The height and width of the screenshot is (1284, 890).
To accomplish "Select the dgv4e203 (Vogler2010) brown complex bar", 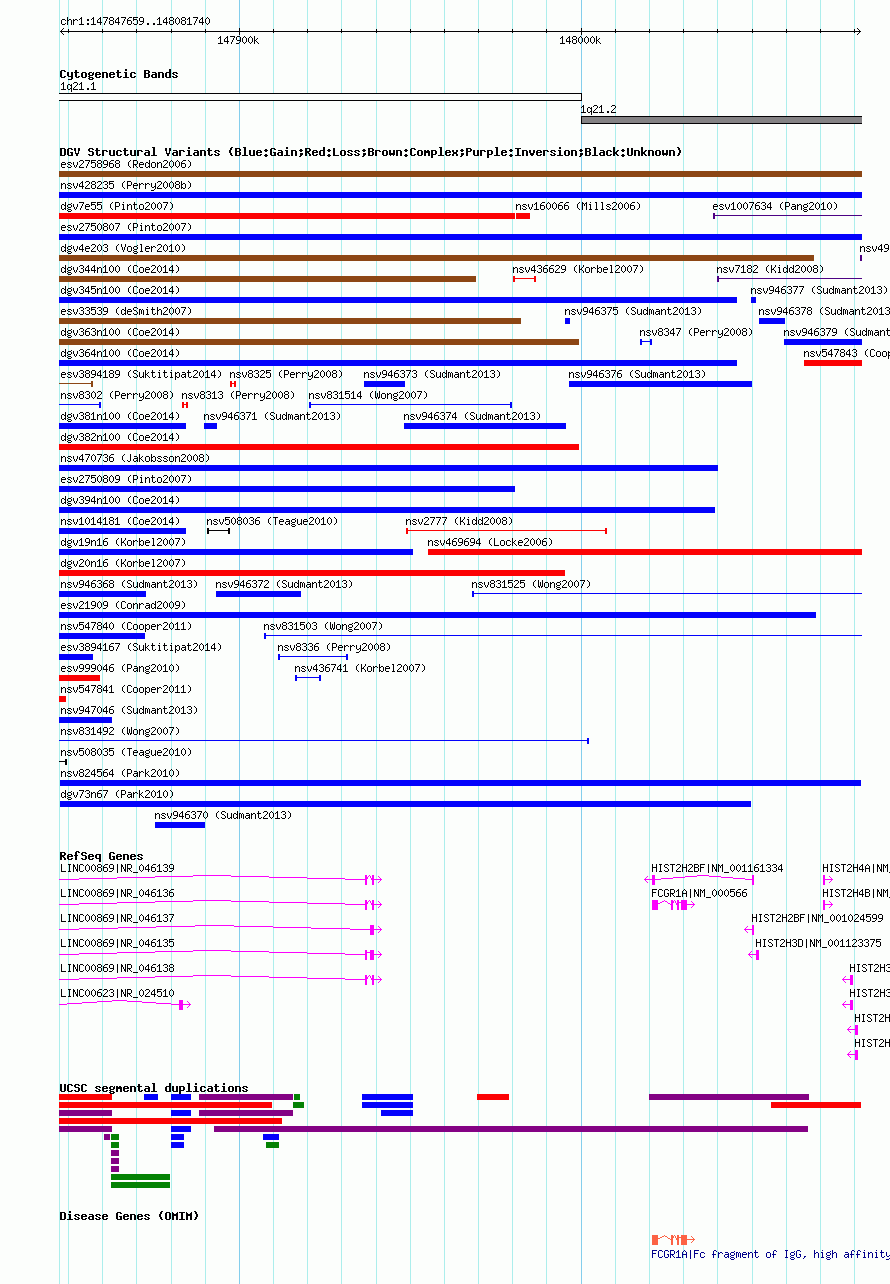I will click(436, 258).
